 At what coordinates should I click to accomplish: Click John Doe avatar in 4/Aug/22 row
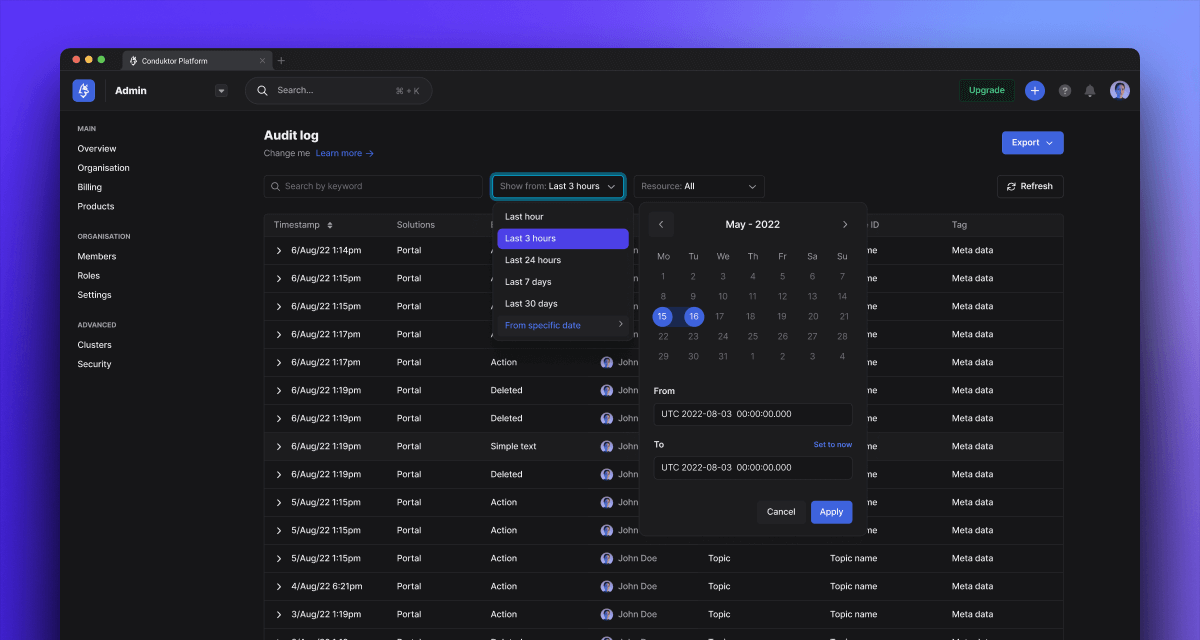coord(607,587)
